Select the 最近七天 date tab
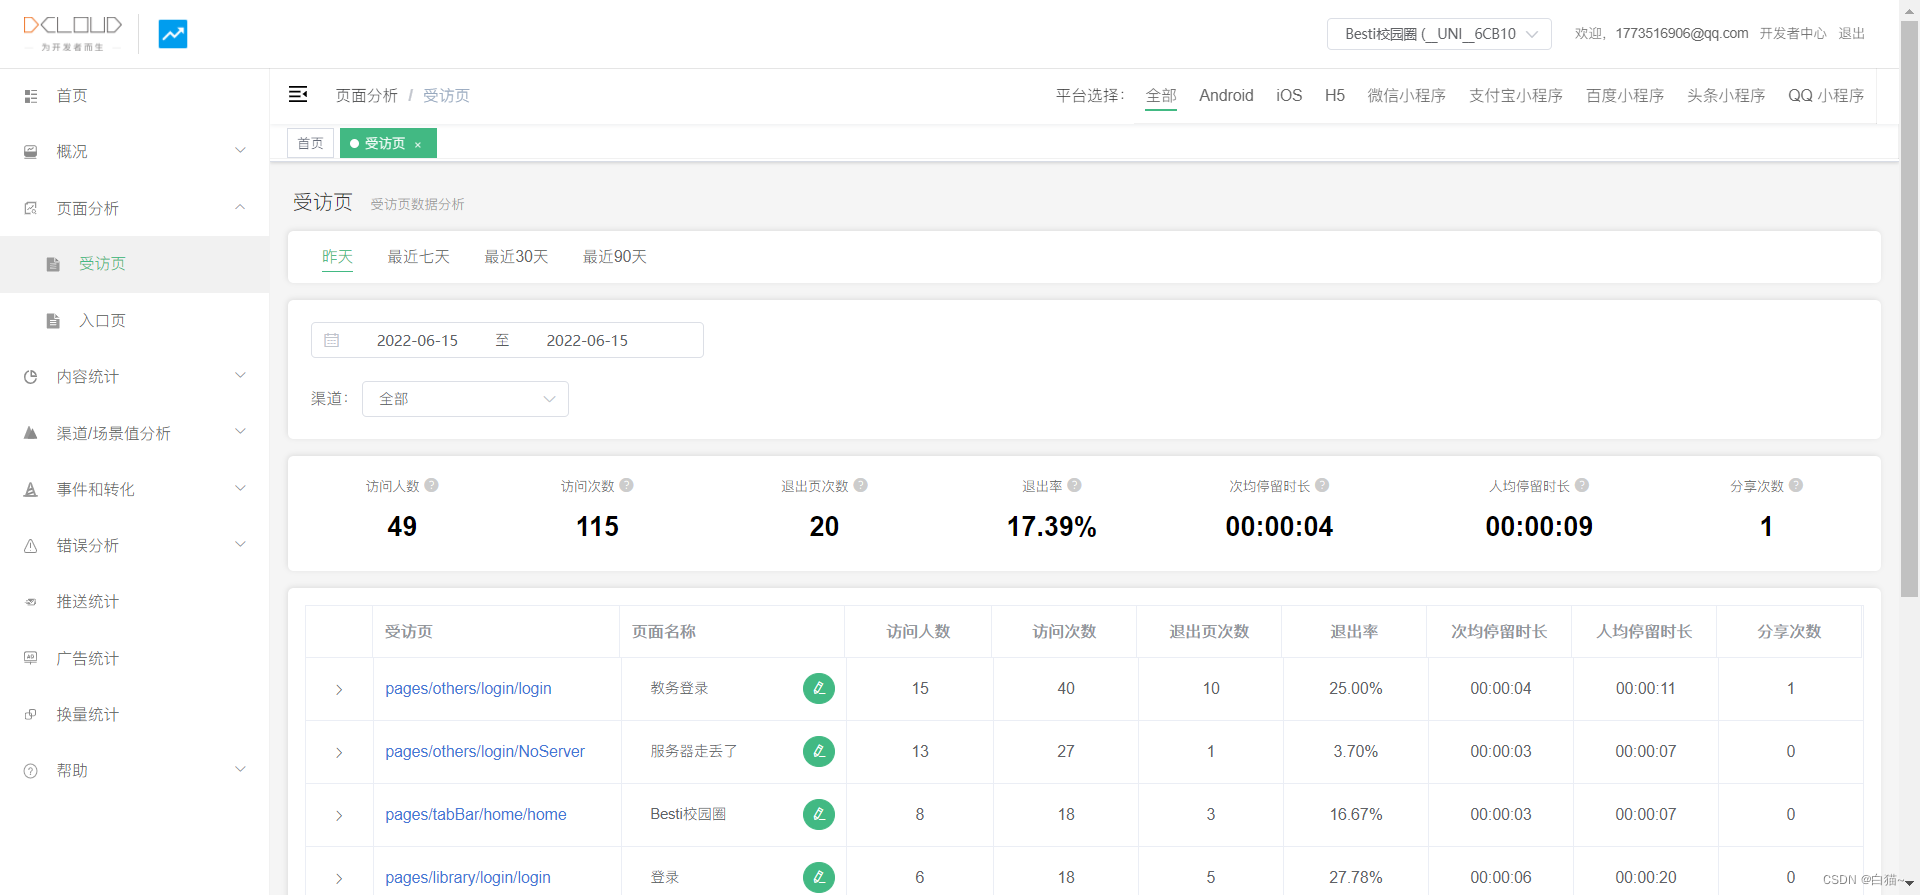The image size is (1920, 895). pyautogui.click(x=418, y=257)
